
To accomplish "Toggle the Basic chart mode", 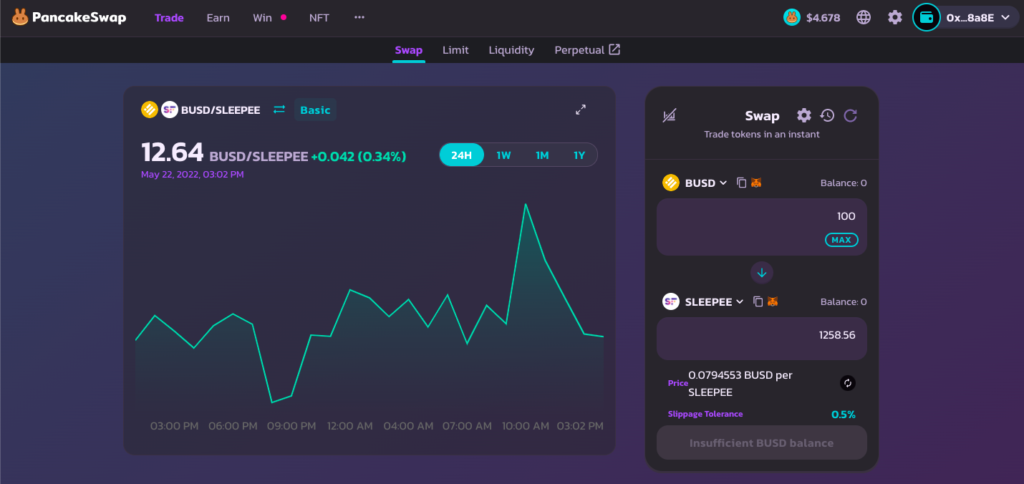I will coord(315,110).
